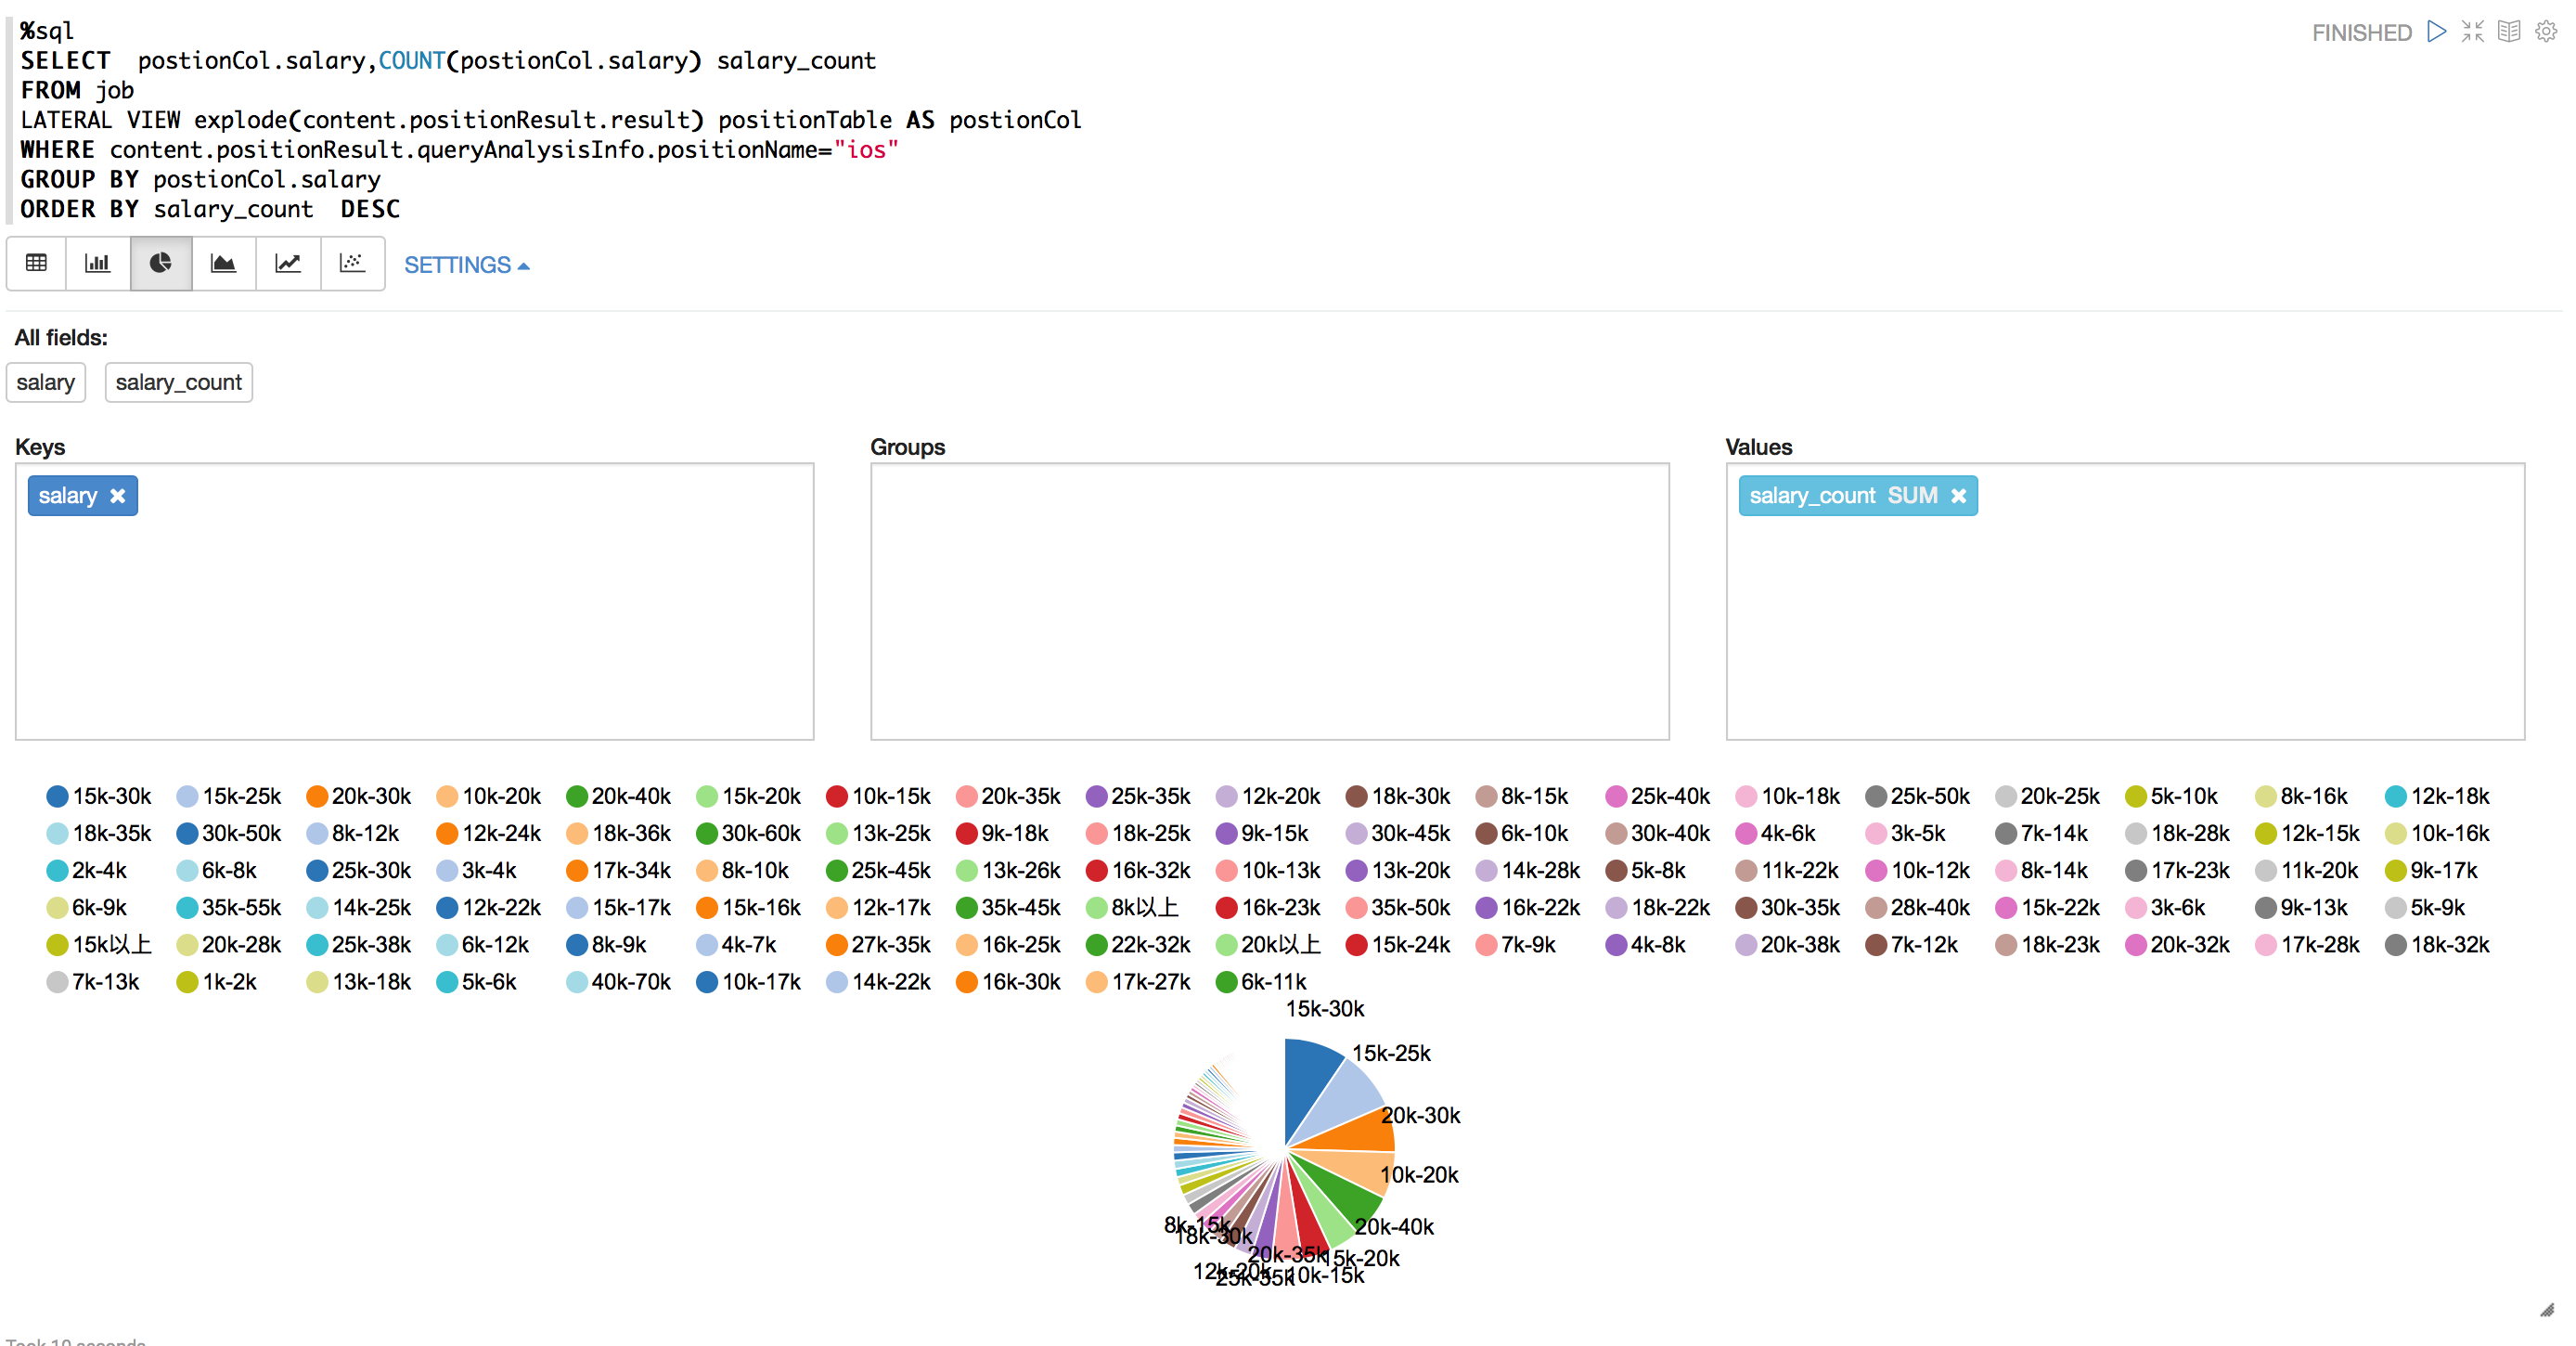Click the paragraph resize handle
The image size is (2576, 1346).
(2547, 1311)
